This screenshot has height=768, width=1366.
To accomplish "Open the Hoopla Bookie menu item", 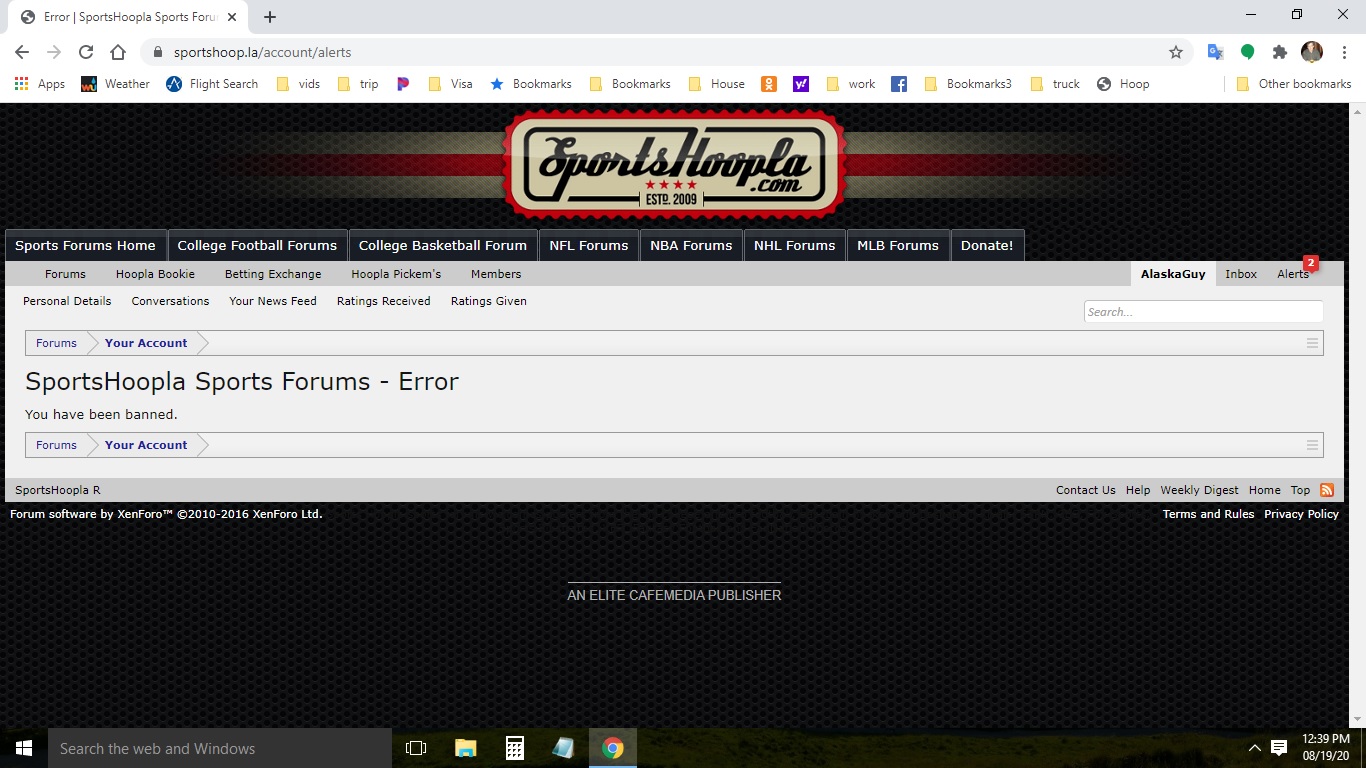I will [x=155, y=274].
